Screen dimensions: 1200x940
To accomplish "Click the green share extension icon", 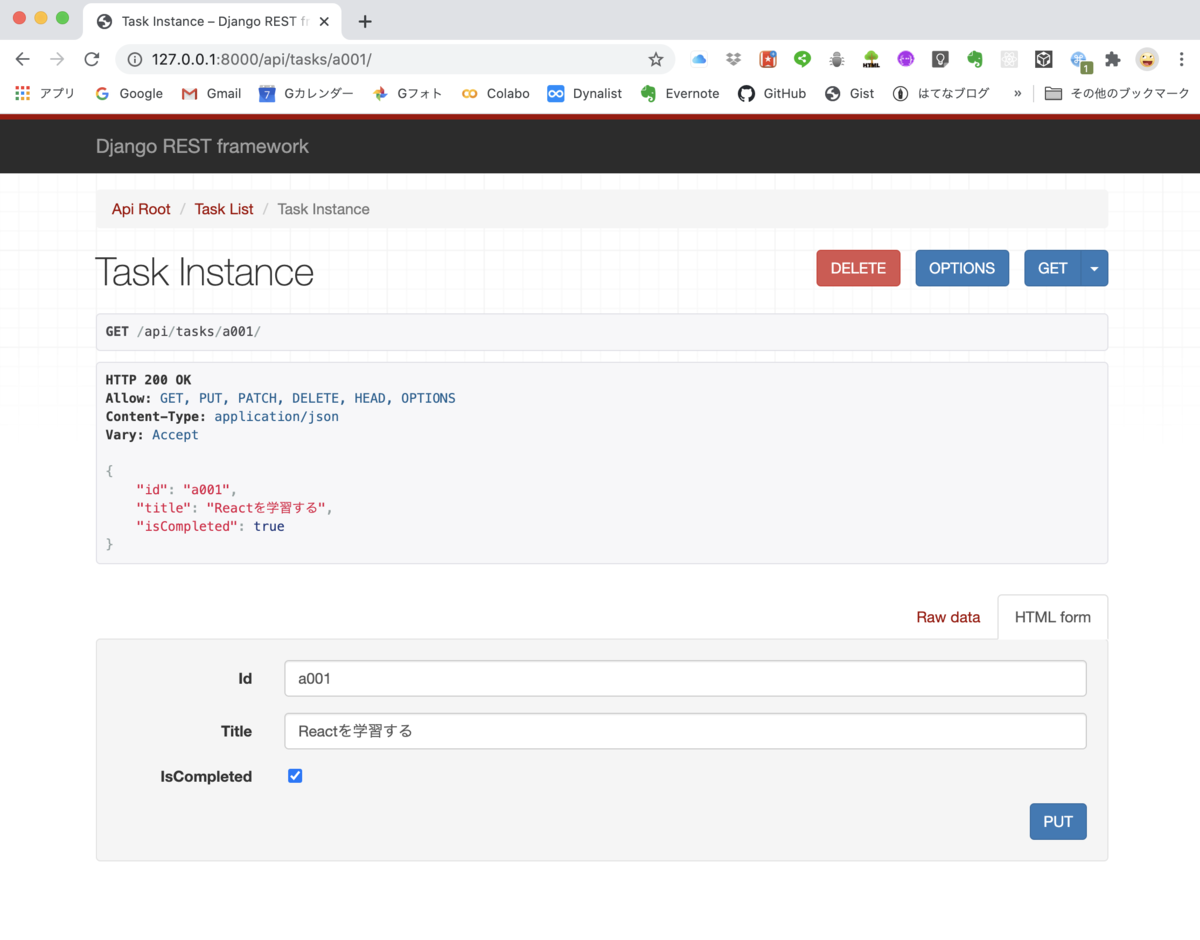I will (x=802, y=60).
